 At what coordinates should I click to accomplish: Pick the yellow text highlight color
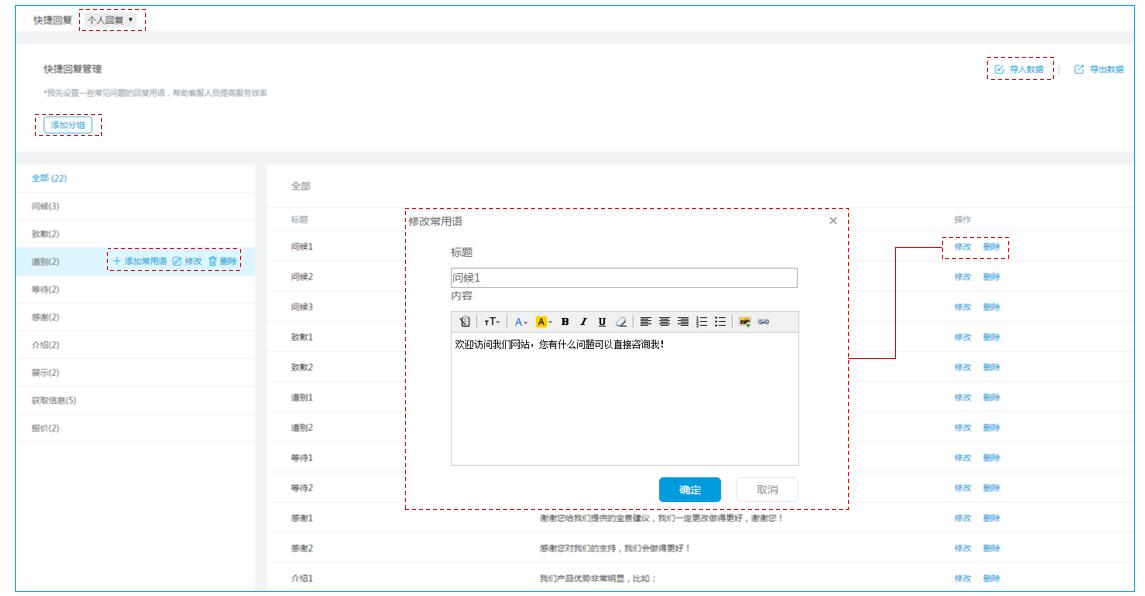(542, 322)
